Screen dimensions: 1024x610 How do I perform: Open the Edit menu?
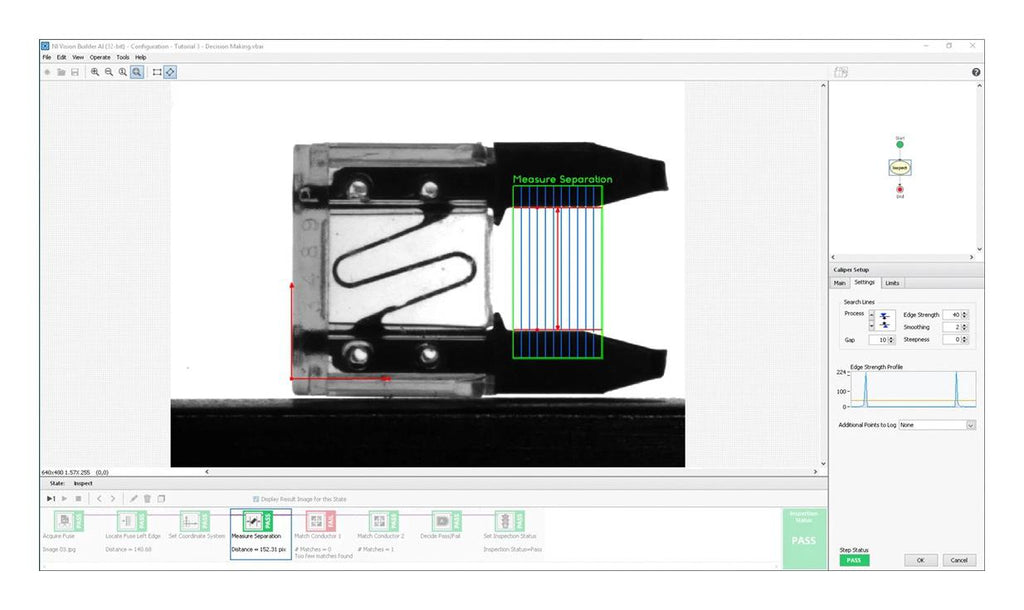(x=61, y=57)
